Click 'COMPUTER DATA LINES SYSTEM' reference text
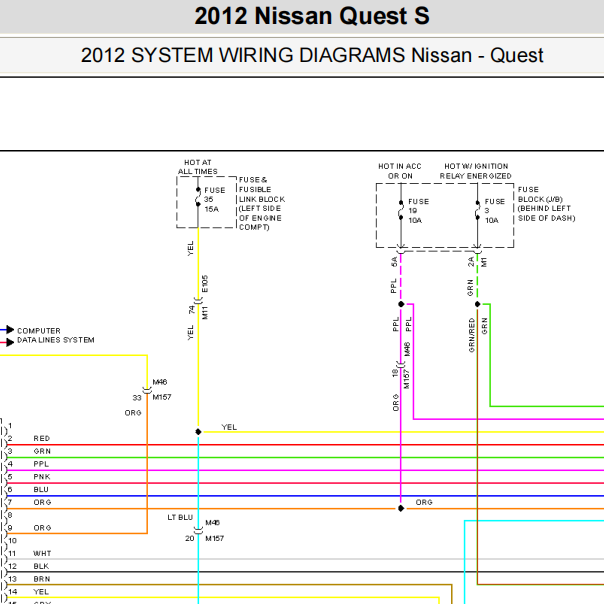 tap(55, 336)
